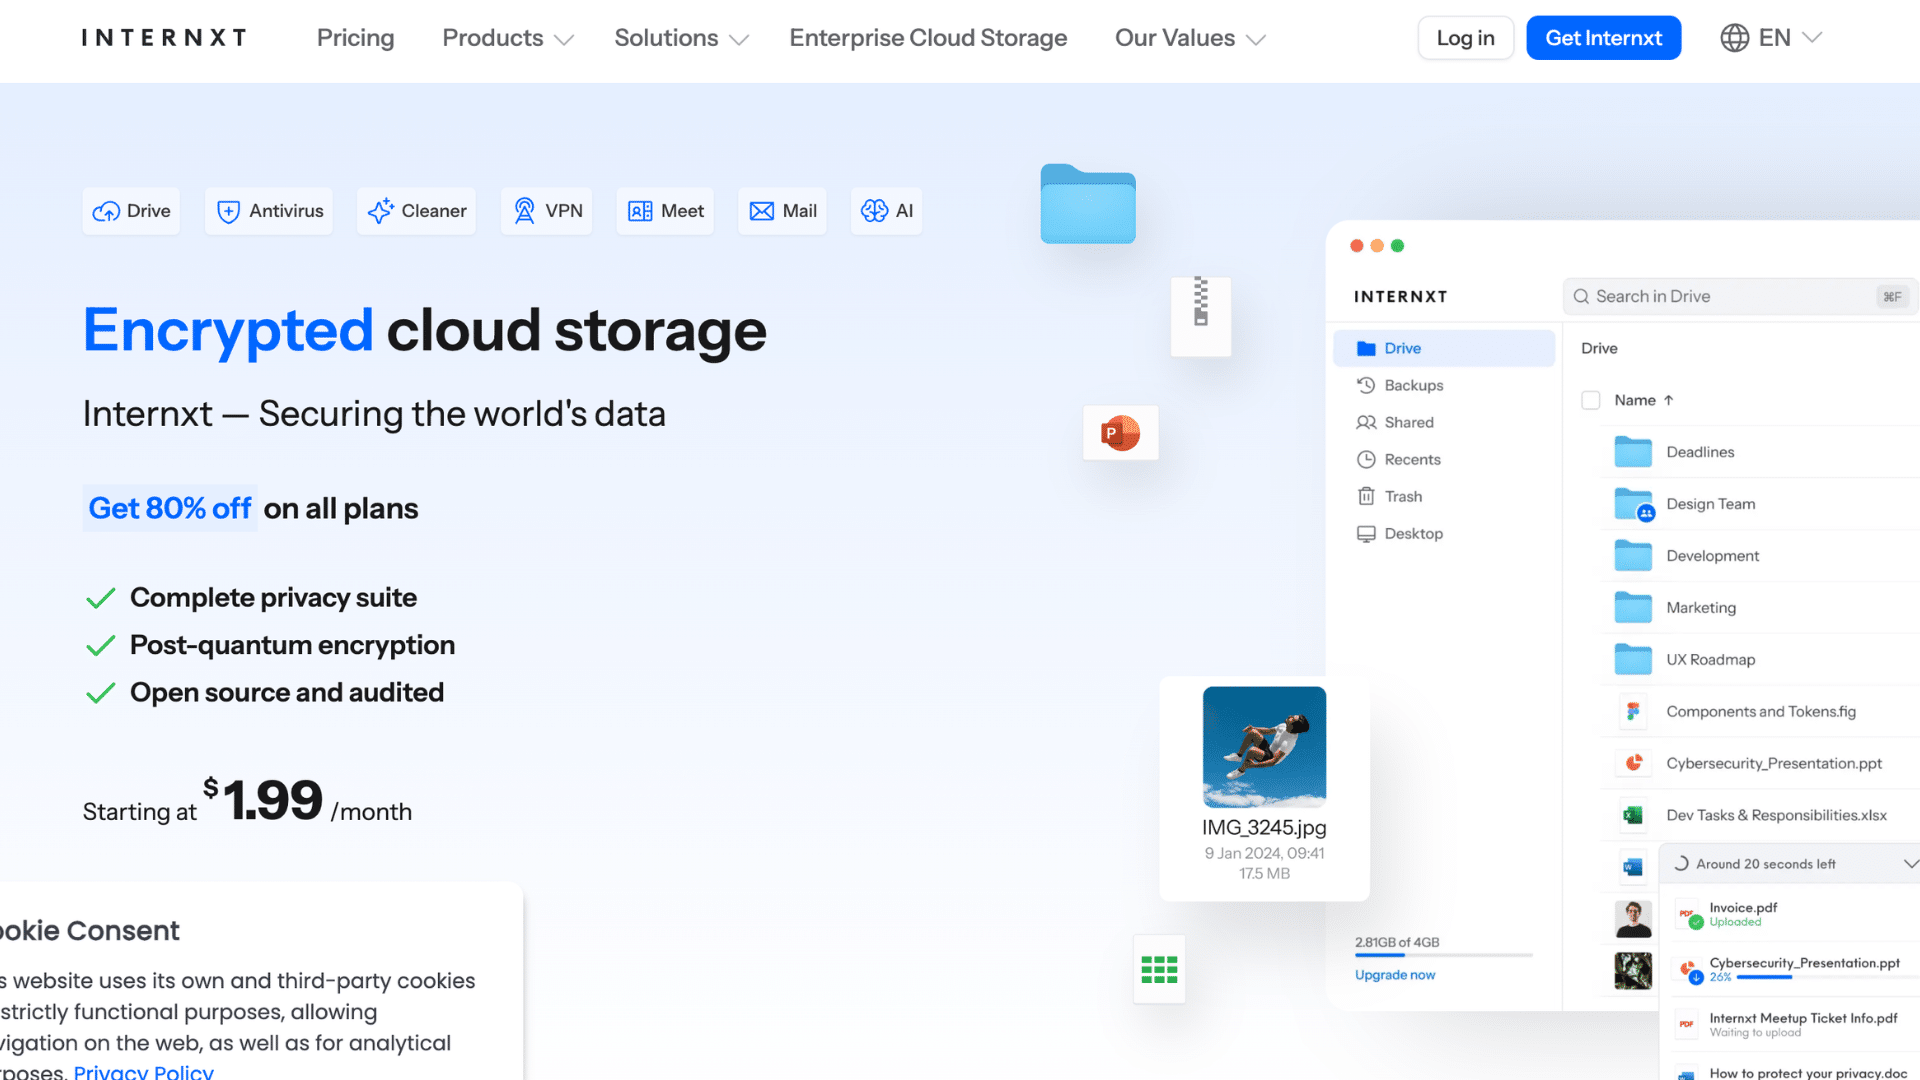Click the PowerPoint icon for Cybersecurity_Presentation.ppt in the Drive list
The width and height of the screenshot is (1920, 1080).
coord(1633,763)
